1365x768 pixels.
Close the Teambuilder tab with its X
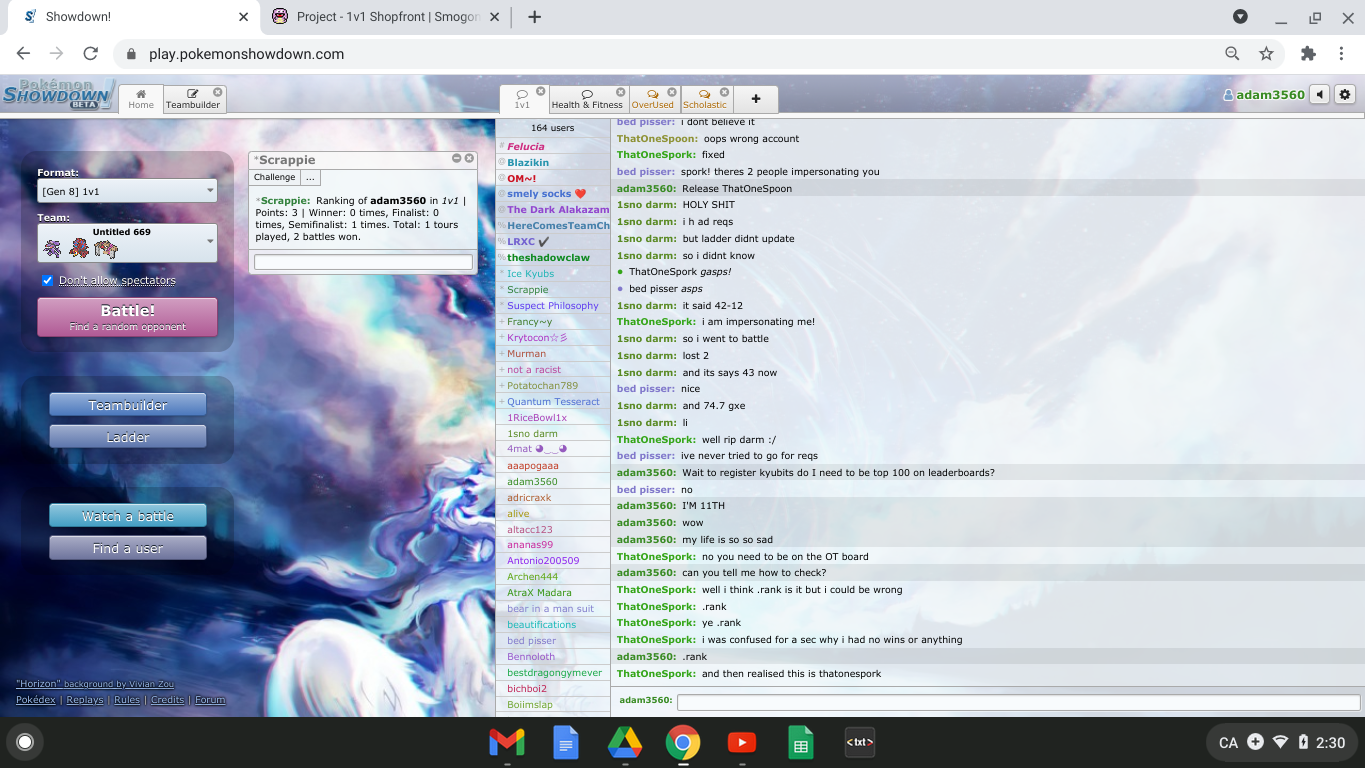pos(217,92)
